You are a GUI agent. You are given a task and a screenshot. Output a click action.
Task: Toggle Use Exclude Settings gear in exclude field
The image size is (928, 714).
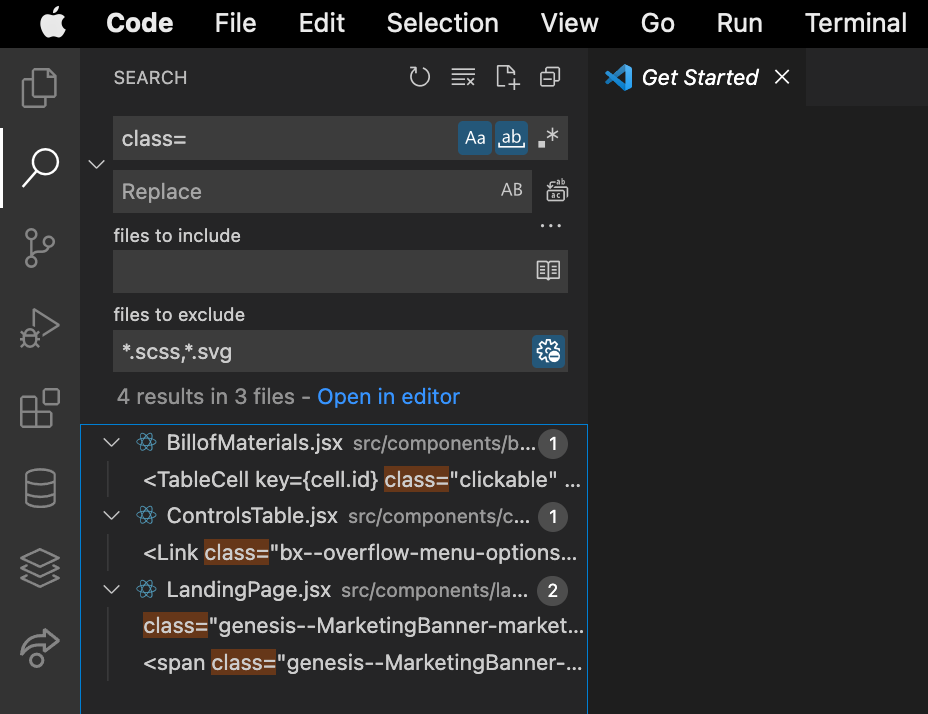[548, 351]
